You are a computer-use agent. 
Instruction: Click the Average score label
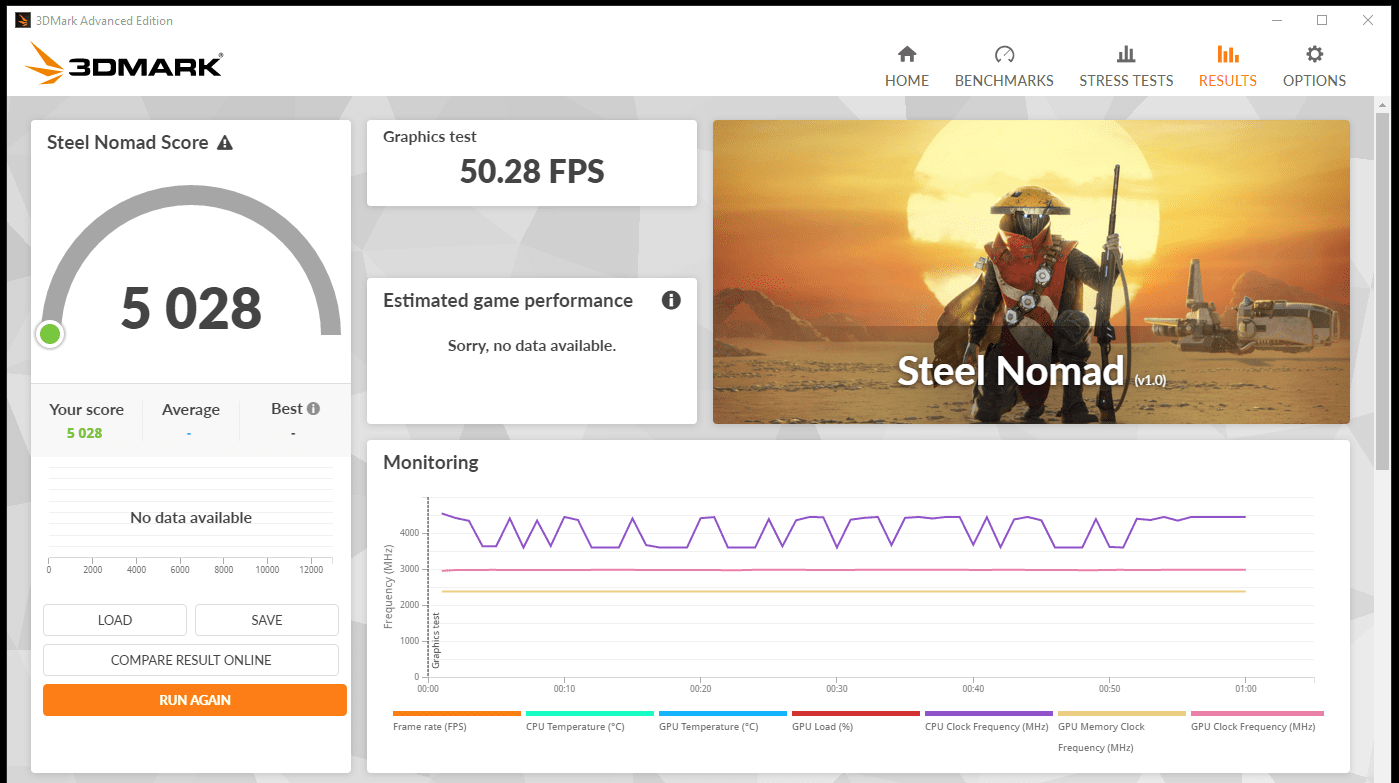click(191, 410)
